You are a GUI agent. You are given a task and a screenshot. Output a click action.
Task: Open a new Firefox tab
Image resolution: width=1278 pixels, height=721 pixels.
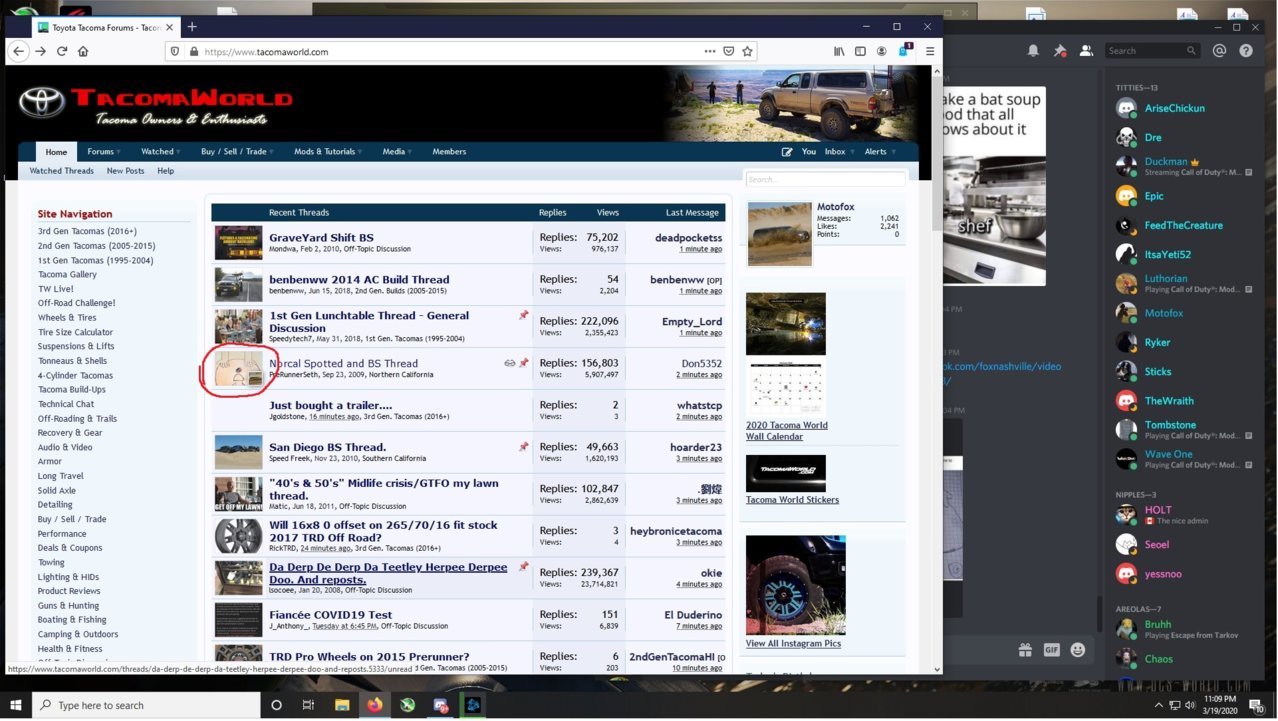[x=192, y=27]
